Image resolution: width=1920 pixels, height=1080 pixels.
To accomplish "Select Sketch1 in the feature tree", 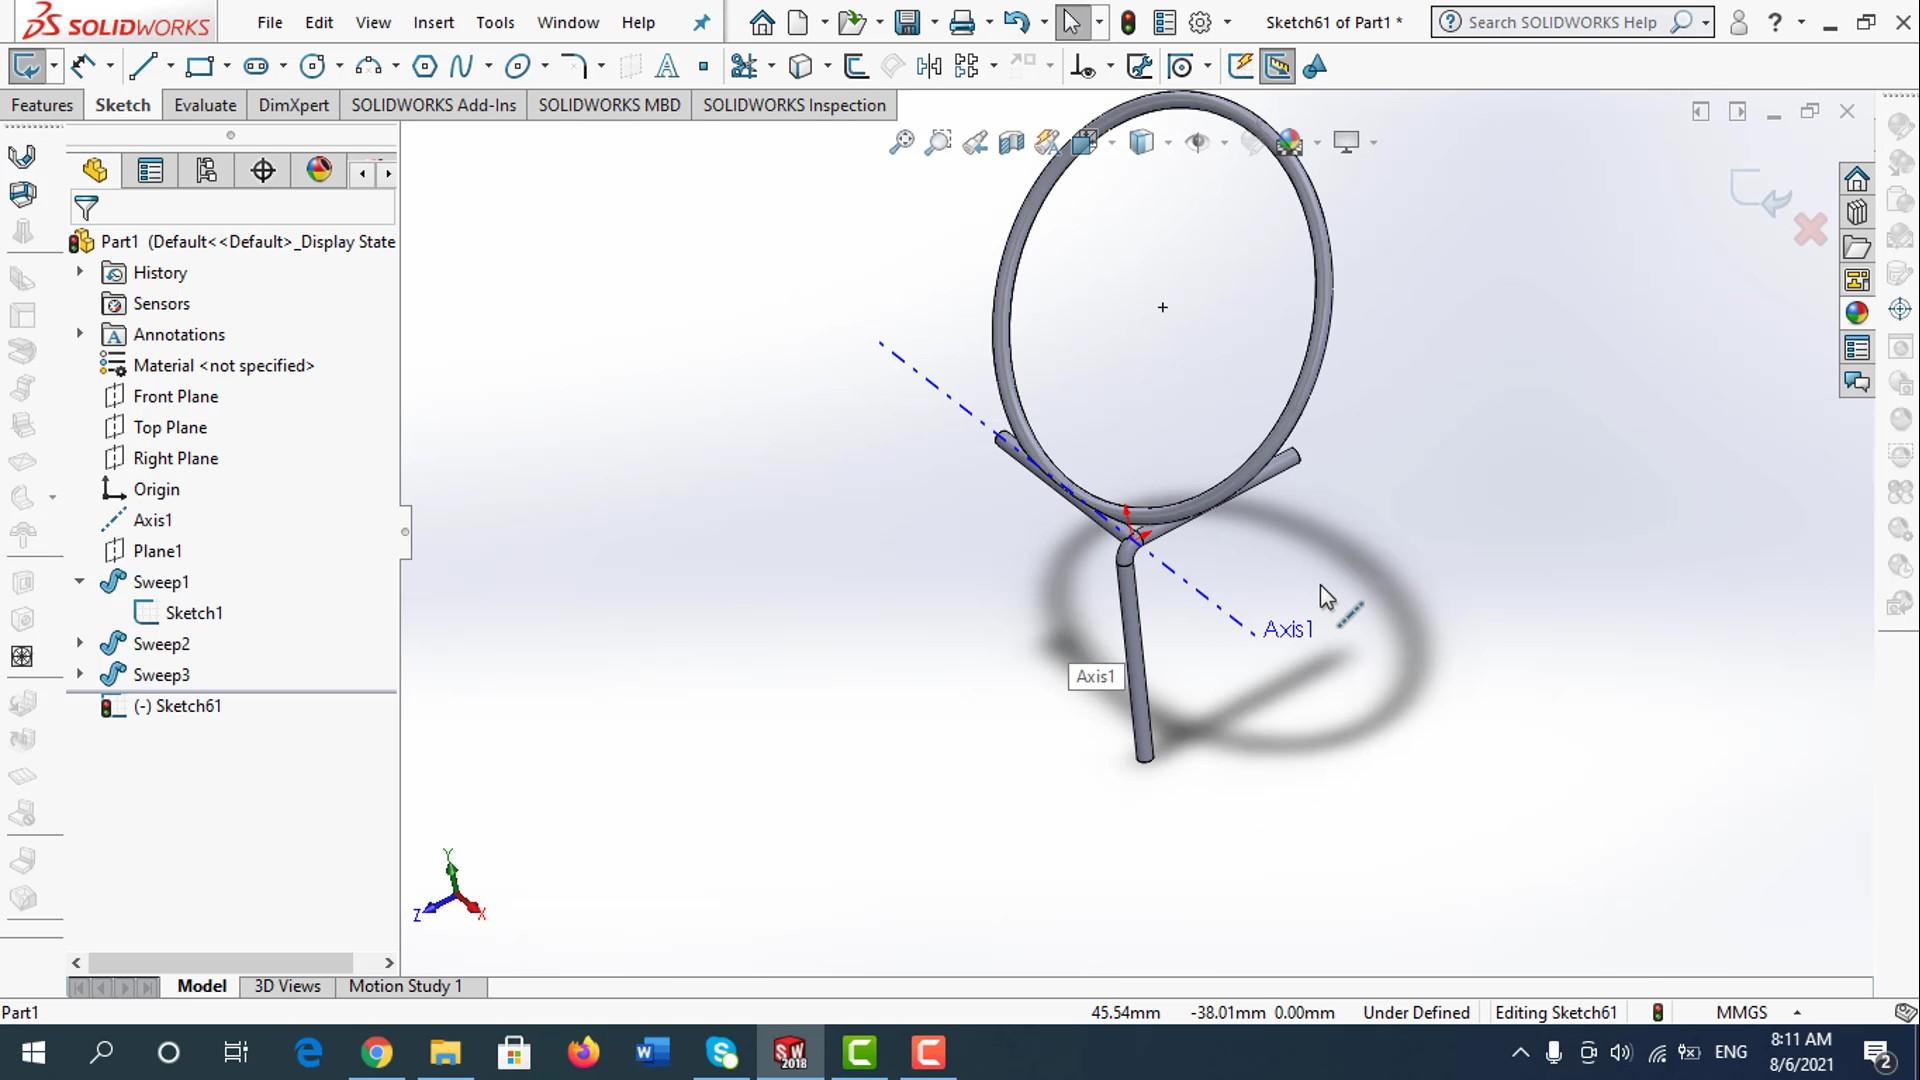I will coord(193,613).
